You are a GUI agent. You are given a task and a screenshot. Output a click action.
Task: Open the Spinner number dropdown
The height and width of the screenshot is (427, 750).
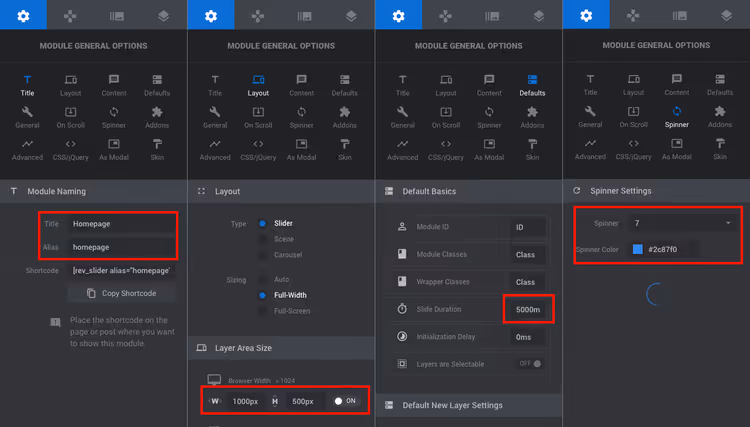point(683,223)
